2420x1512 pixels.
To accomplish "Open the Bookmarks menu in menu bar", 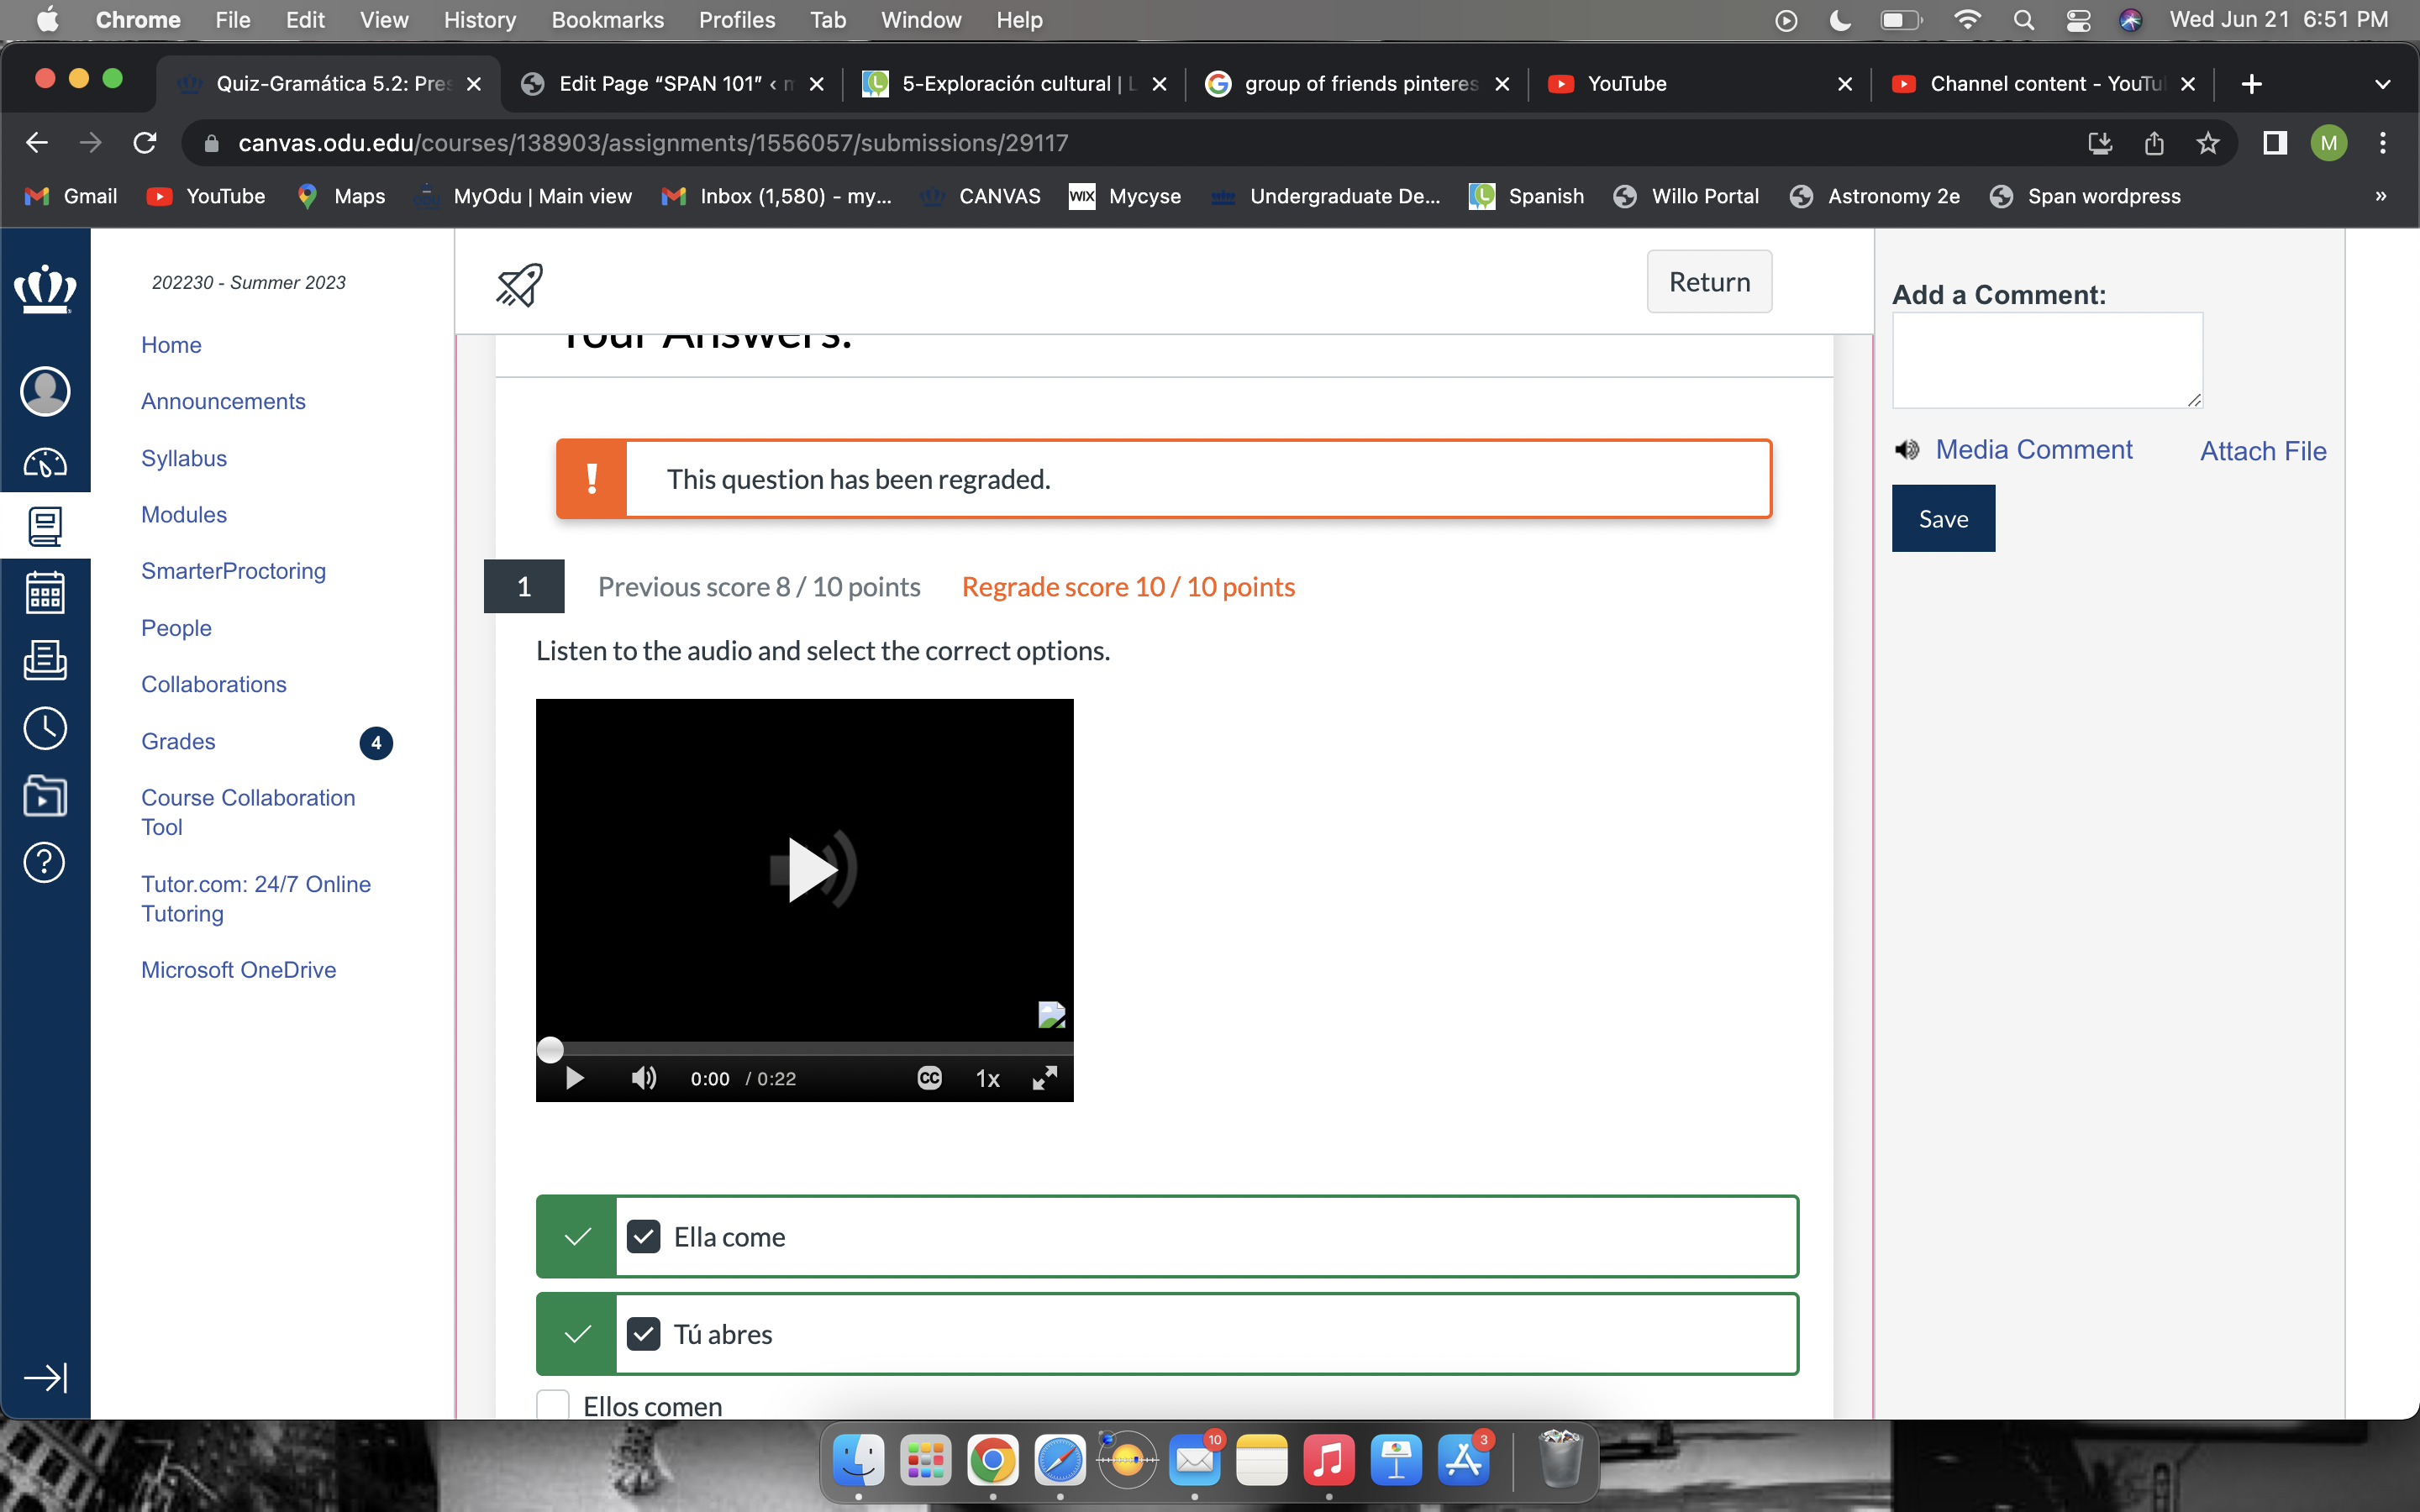I will 608,20.
